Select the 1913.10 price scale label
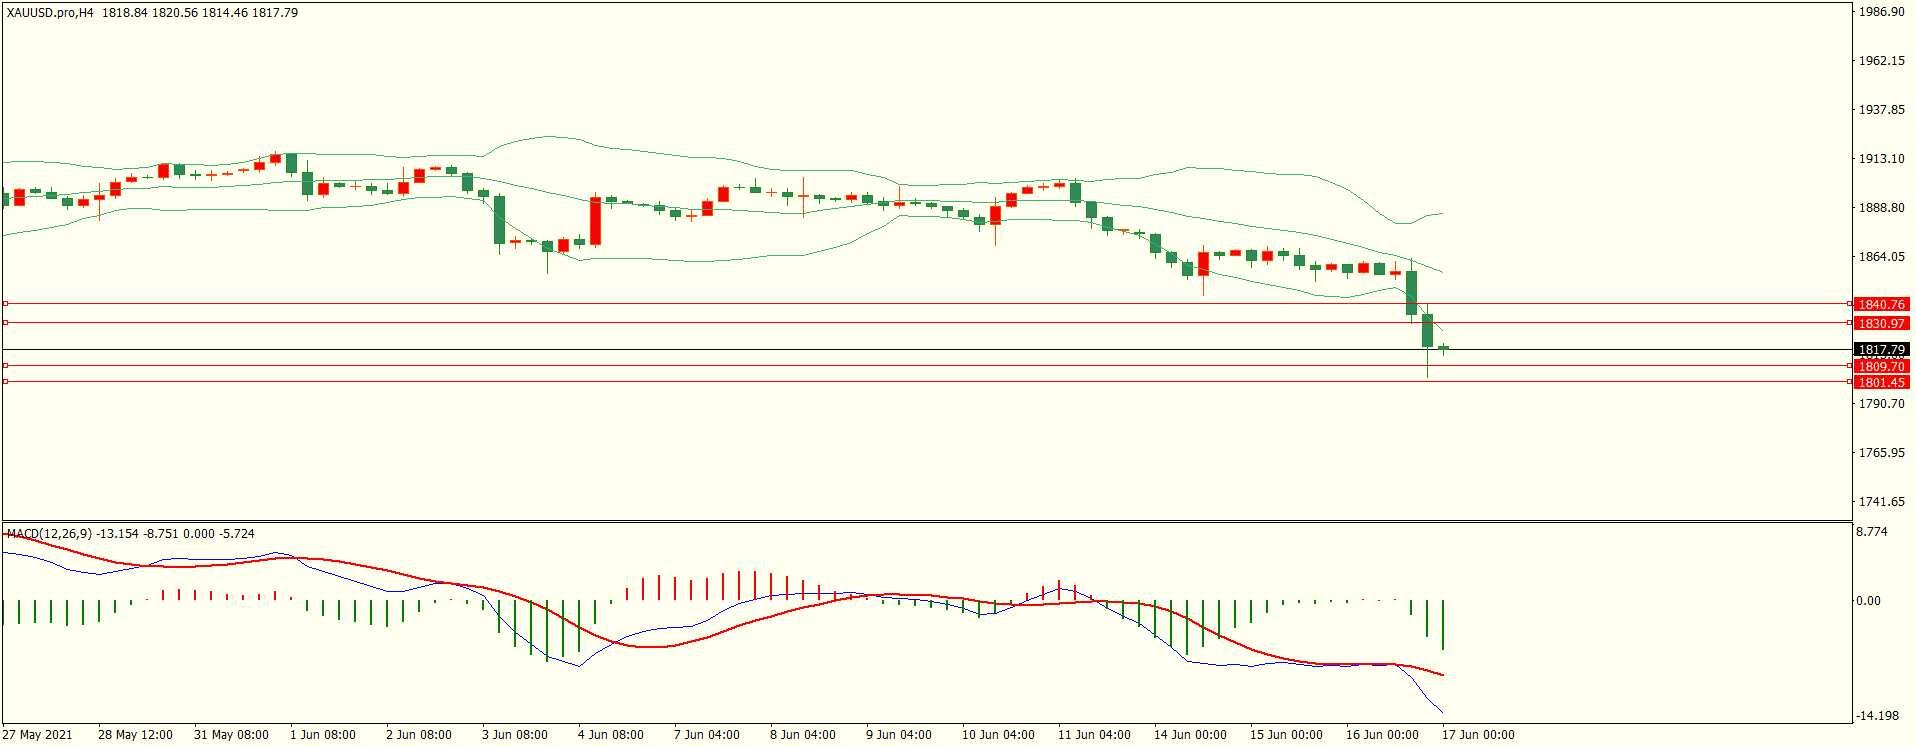 (1881, 159)
